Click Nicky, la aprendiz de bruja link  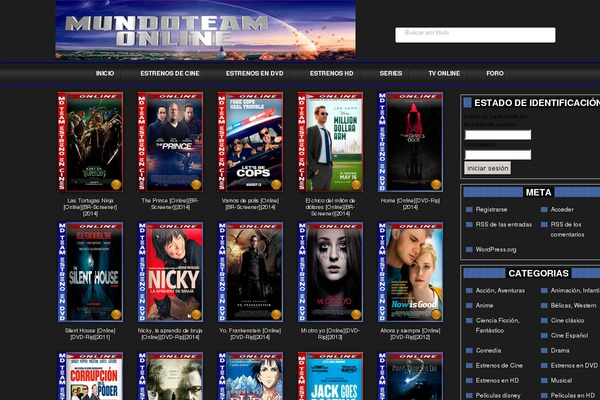(x=170, y=334)
